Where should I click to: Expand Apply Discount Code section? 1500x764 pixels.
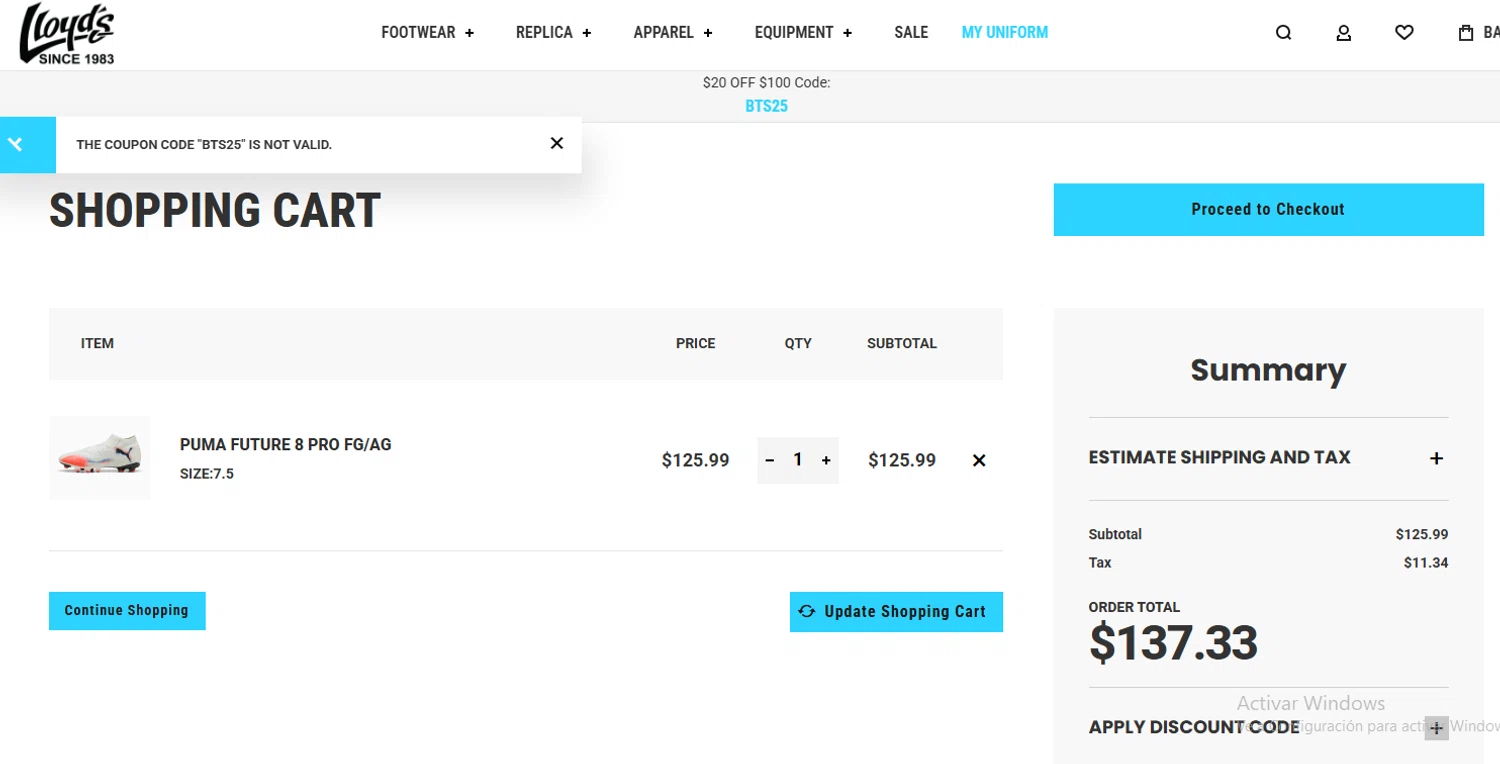point(1268,727)
